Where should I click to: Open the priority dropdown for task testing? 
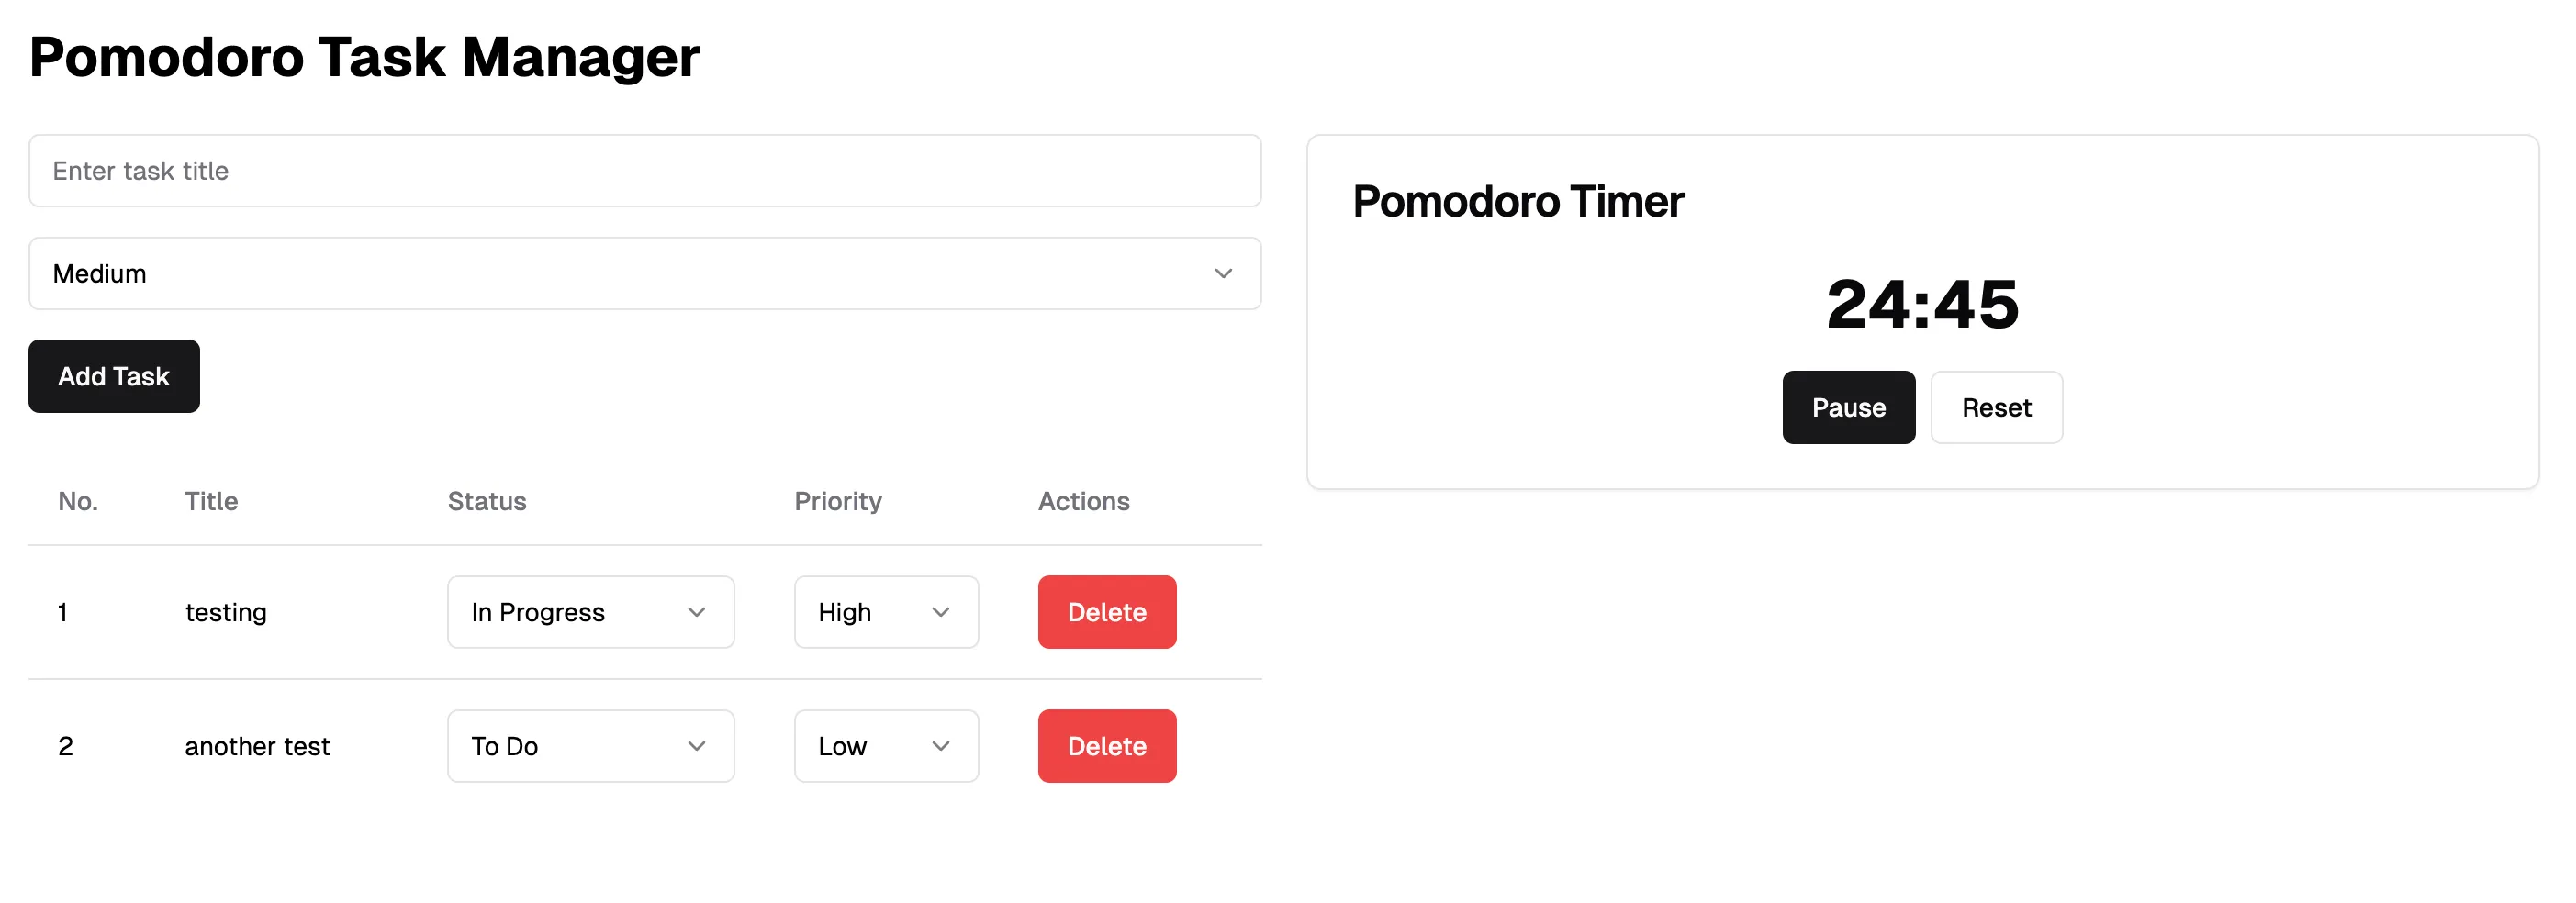click(x=885, y=611)
